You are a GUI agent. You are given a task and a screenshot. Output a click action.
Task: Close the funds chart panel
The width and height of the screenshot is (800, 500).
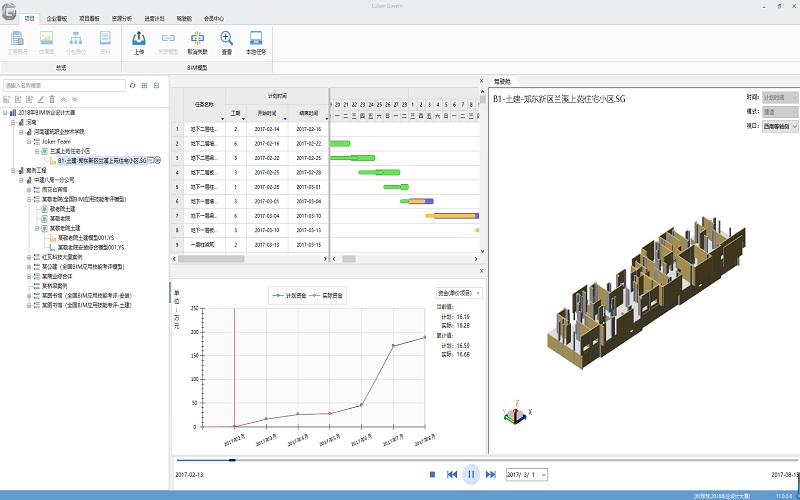tap(482, 271)
